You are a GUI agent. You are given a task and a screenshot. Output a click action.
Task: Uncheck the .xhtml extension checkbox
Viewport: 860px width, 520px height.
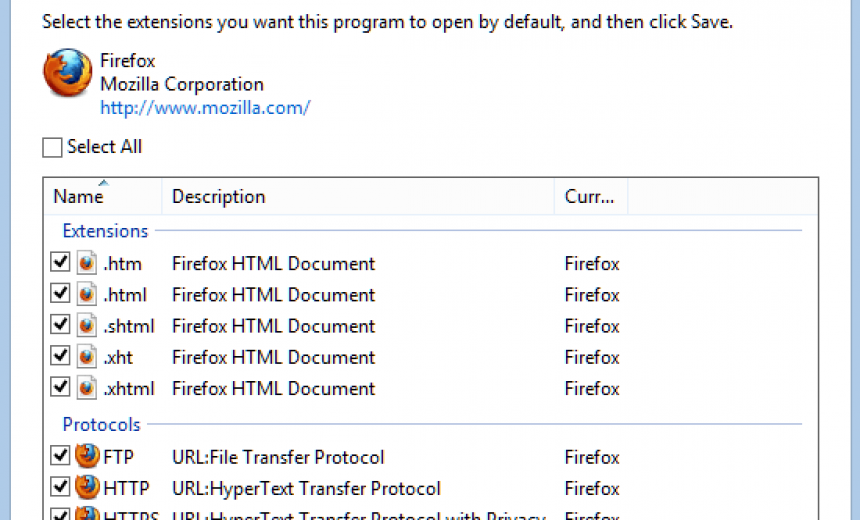(60, 388)
